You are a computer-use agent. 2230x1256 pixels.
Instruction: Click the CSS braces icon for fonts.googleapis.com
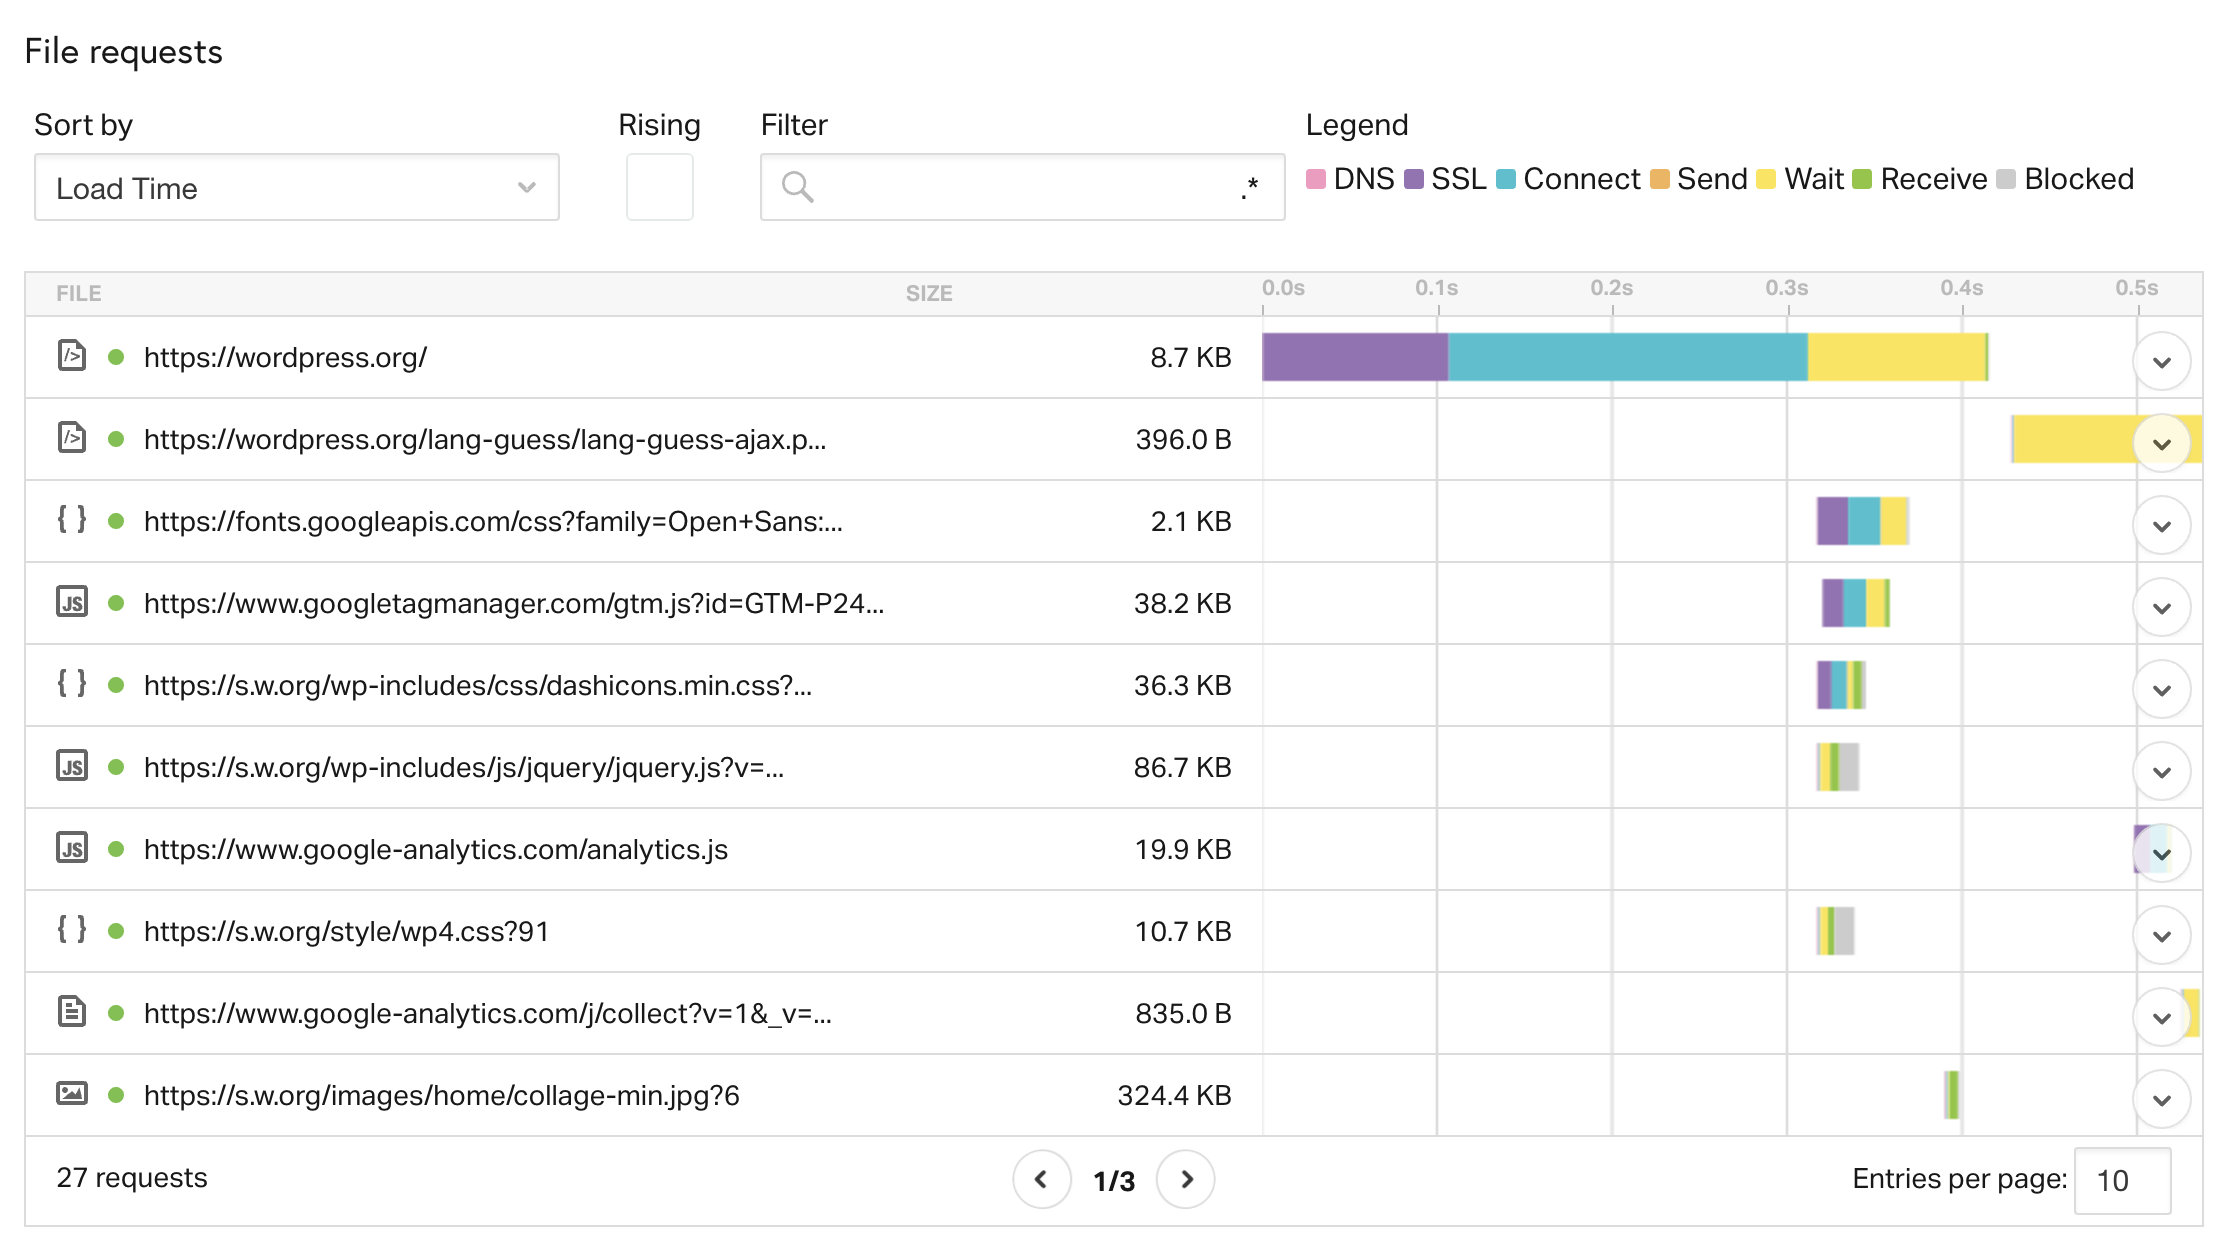[72, 520]
